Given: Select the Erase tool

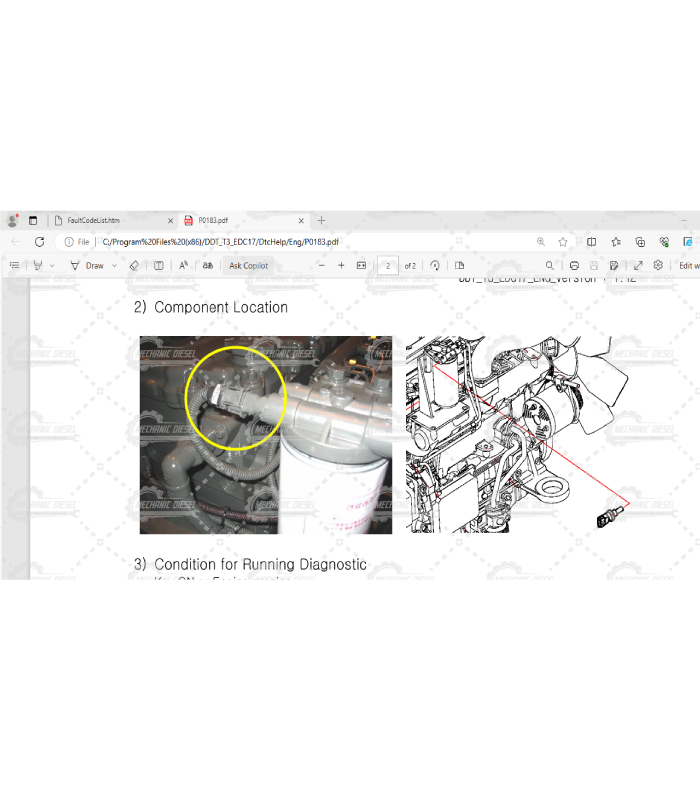Looking at the screenshot, I should [134, 266].
